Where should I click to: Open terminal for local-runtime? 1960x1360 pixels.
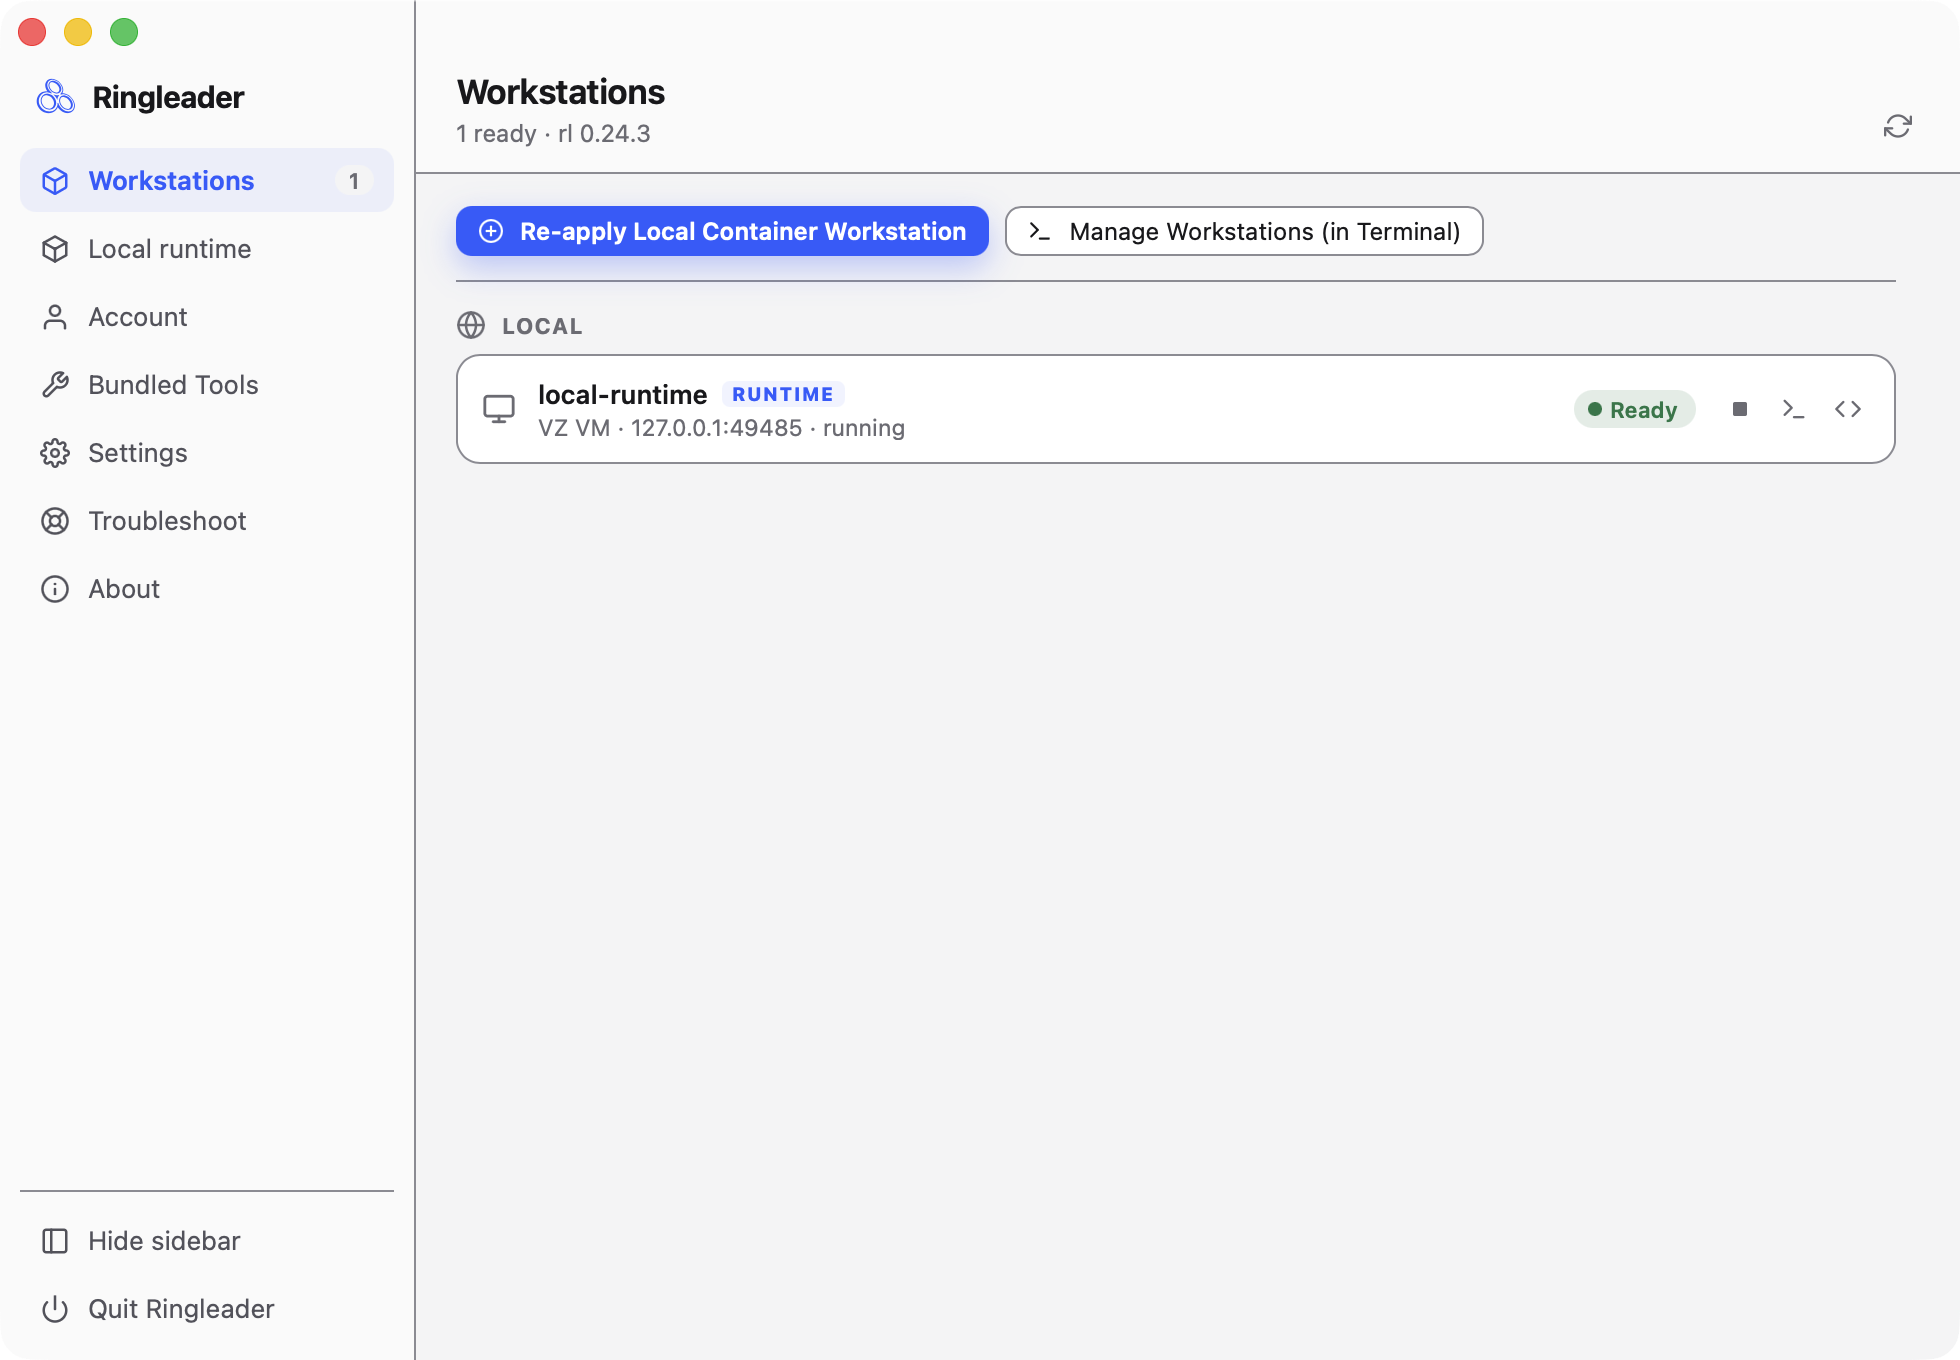point(1794,409)
